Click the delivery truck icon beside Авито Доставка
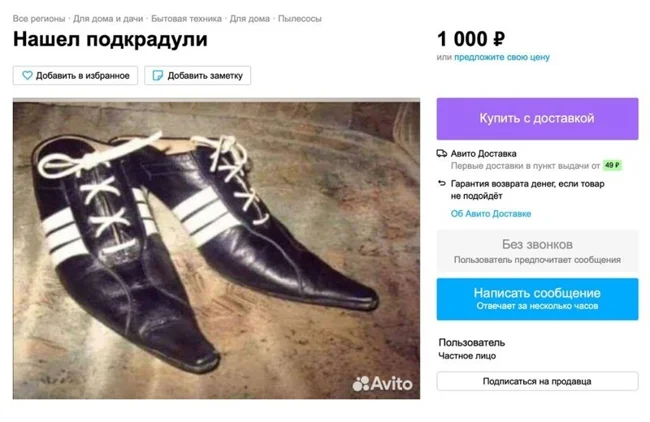650x422 pixels. coord(442,153)
